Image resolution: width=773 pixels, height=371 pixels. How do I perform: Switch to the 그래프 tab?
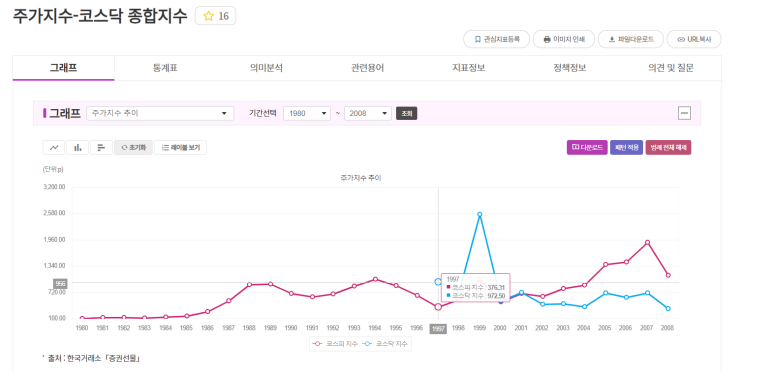pos(64,68)
